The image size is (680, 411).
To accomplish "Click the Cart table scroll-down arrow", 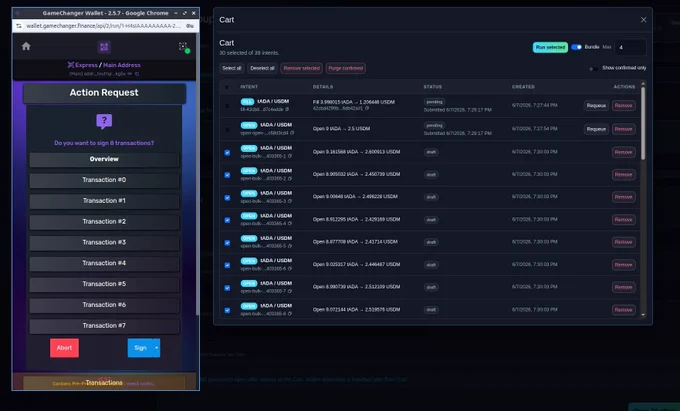I will tap(643, 315).
